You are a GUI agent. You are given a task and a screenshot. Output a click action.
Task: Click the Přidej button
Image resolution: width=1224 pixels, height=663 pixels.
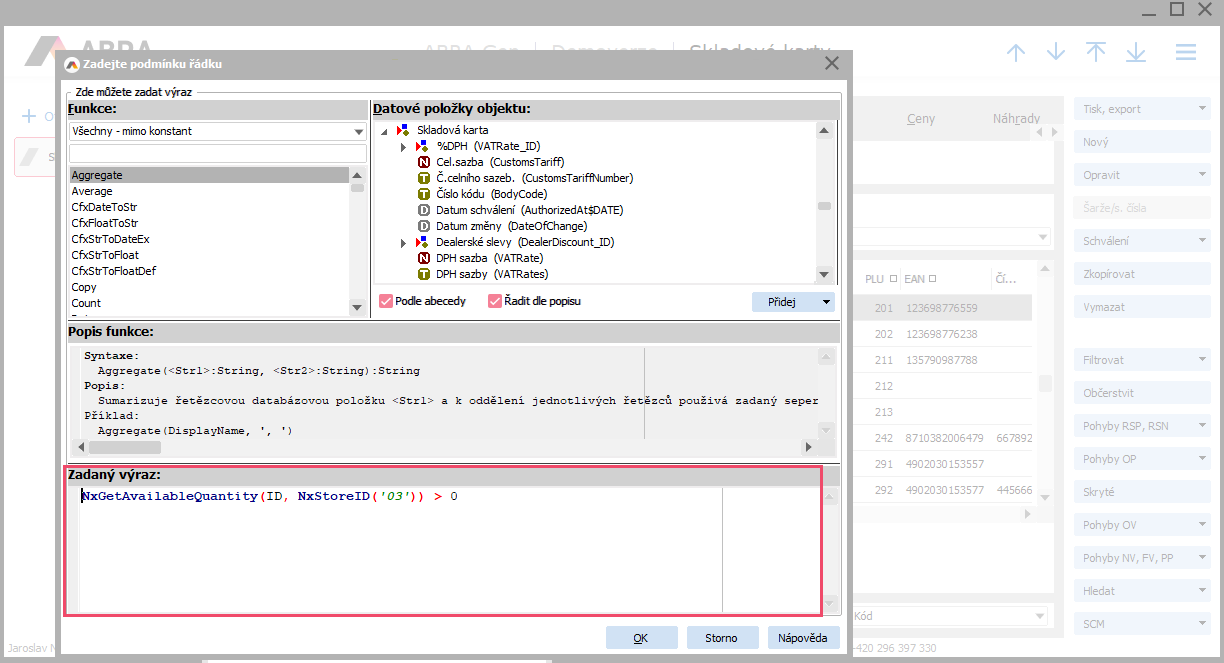pos(784,302)
